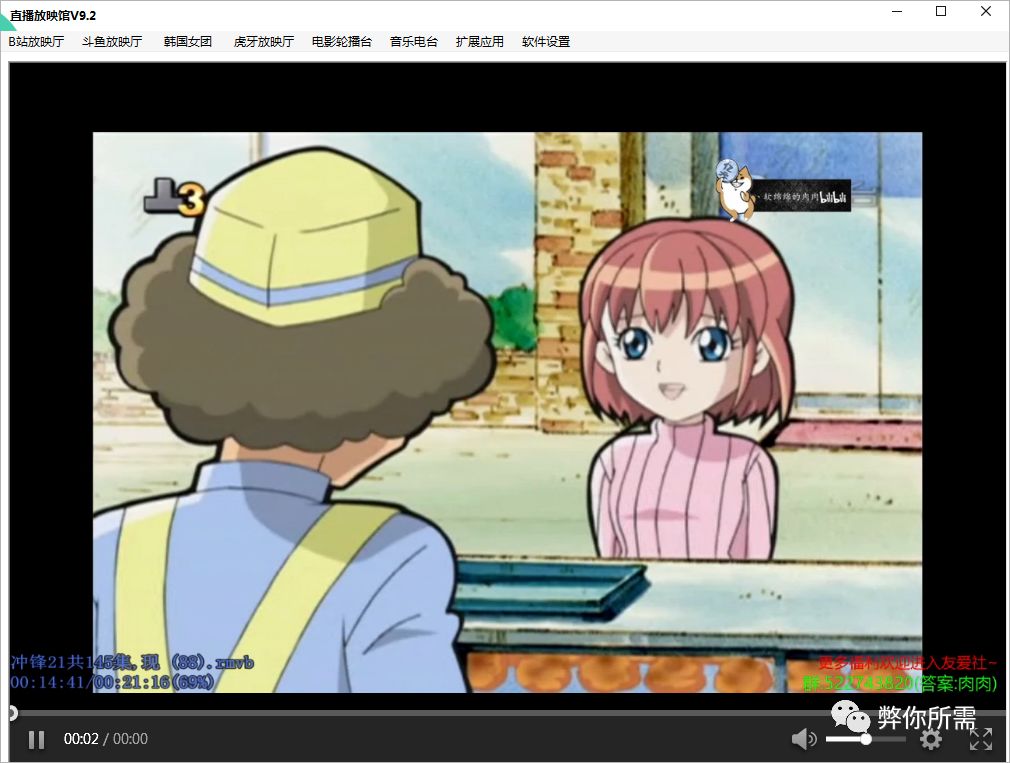Open player settings gear icon

(x=930, y=740)
